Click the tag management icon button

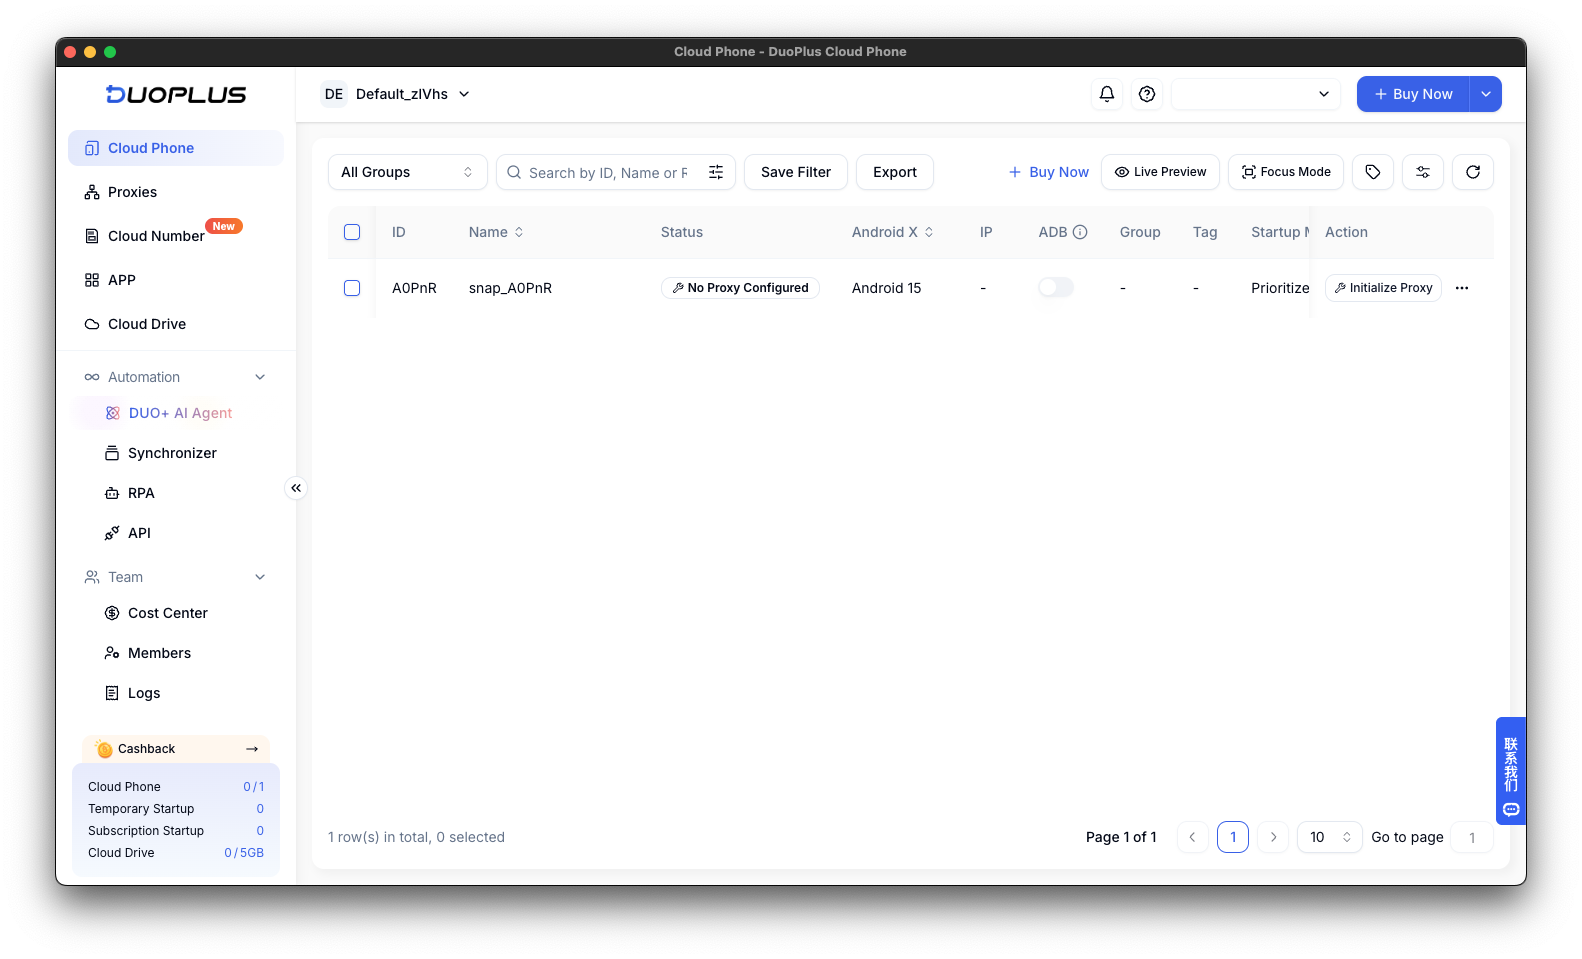click(1373, 172)
